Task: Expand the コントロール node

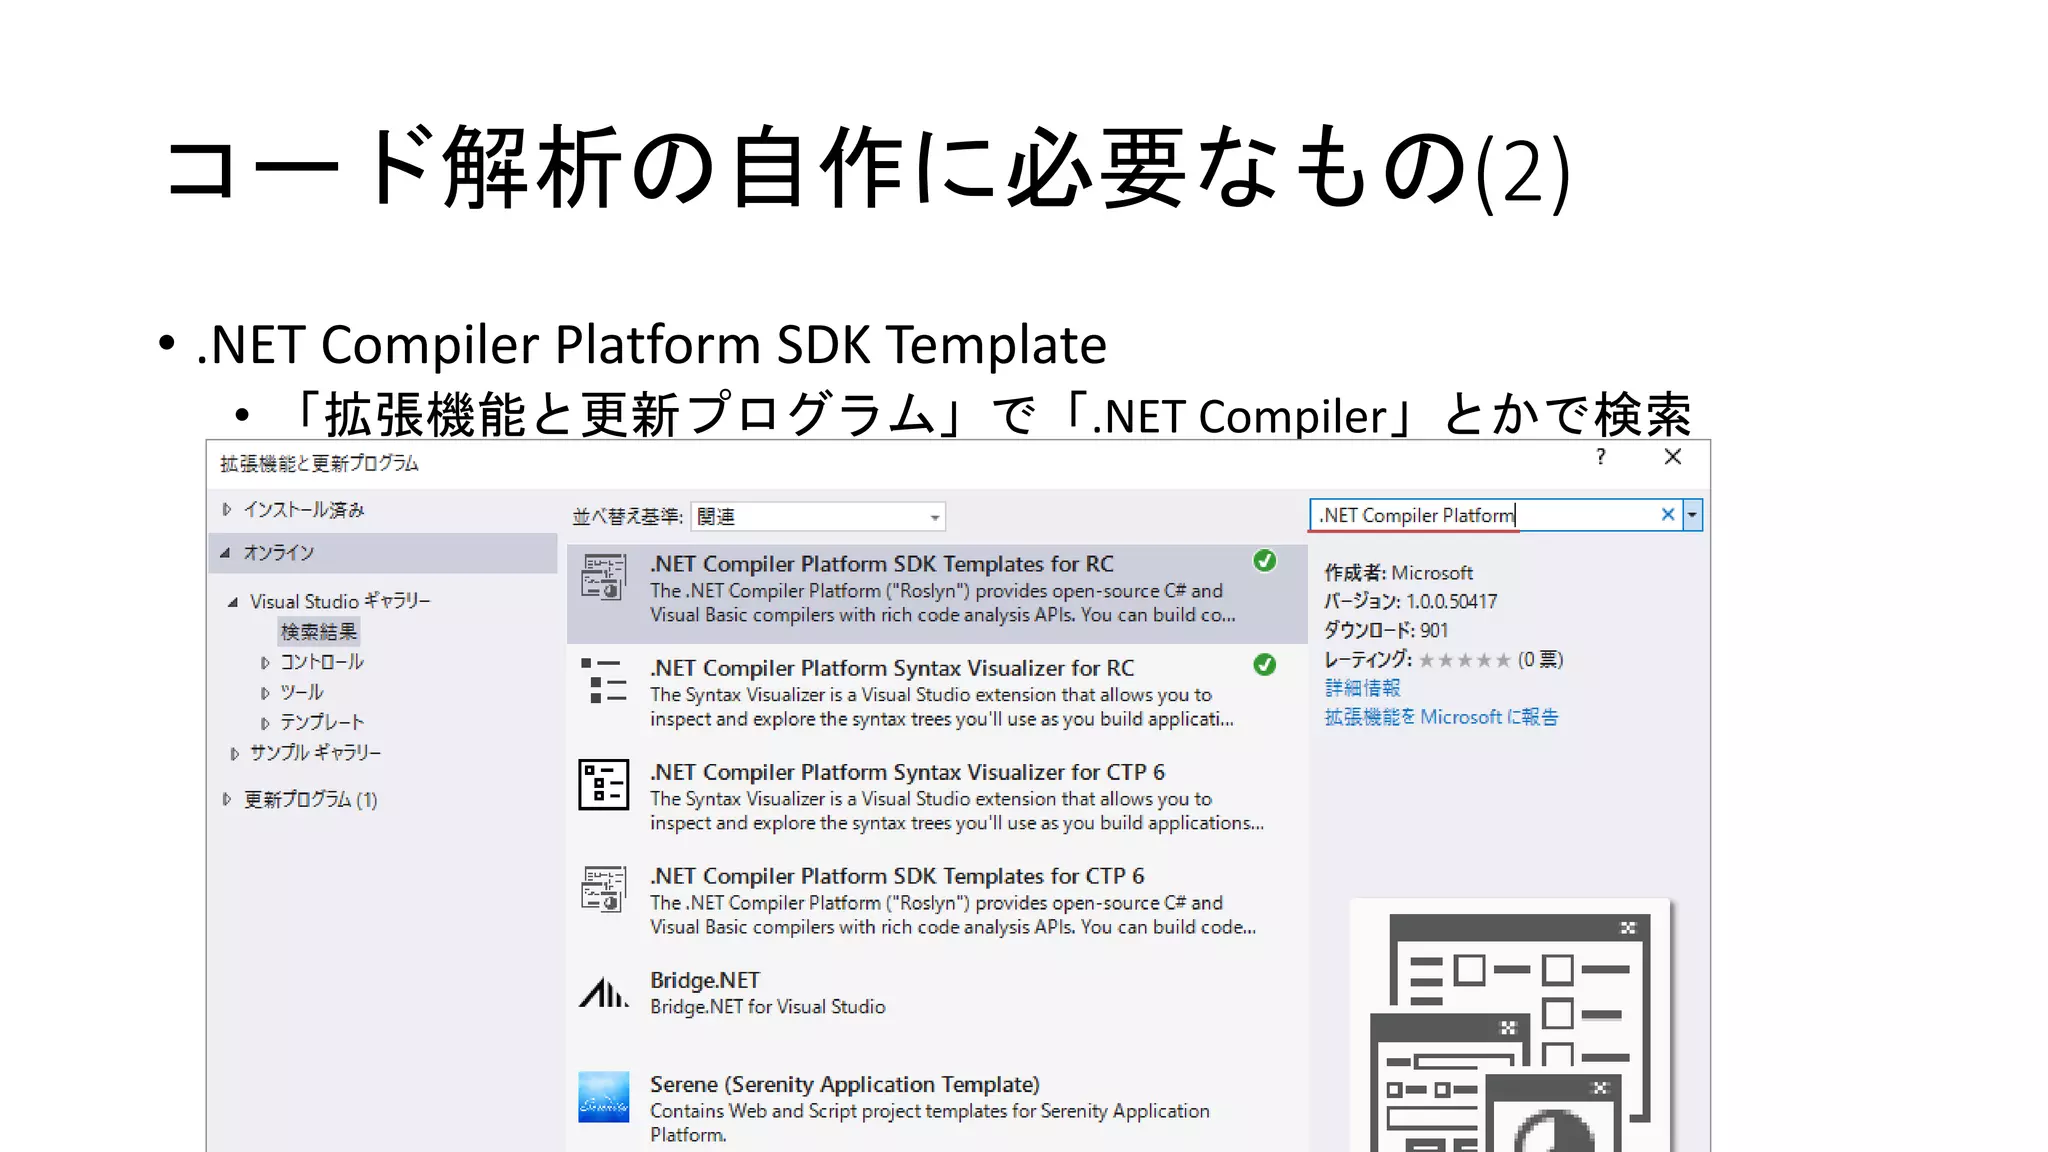Action: (265, 662)
